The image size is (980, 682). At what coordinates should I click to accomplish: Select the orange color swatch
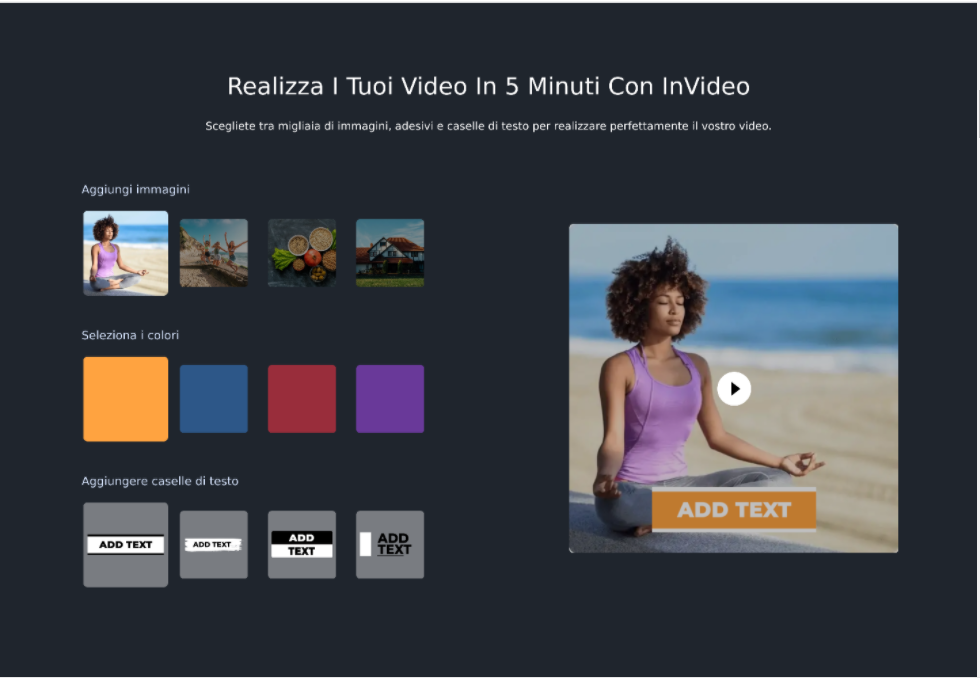(125, 399)
